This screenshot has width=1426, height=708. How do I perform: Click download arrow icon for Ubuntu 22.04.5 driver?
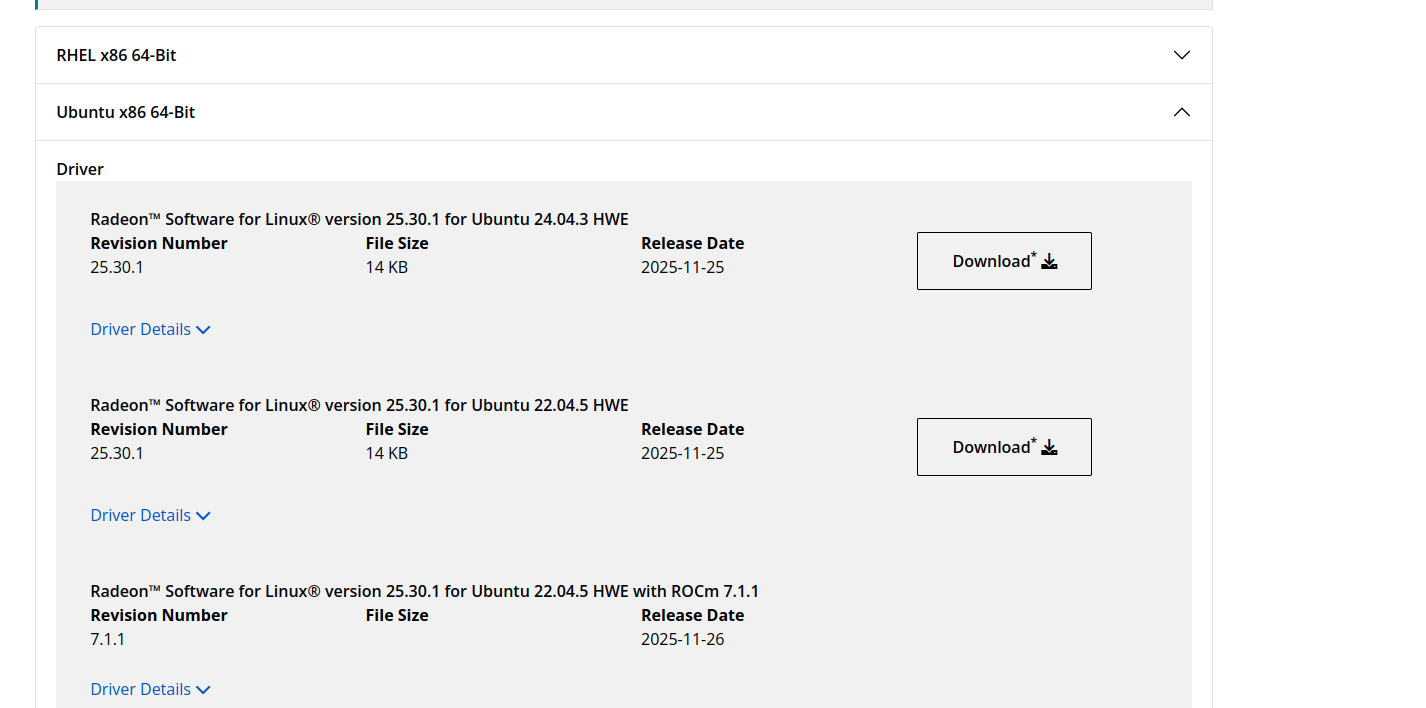[1049, 447]
